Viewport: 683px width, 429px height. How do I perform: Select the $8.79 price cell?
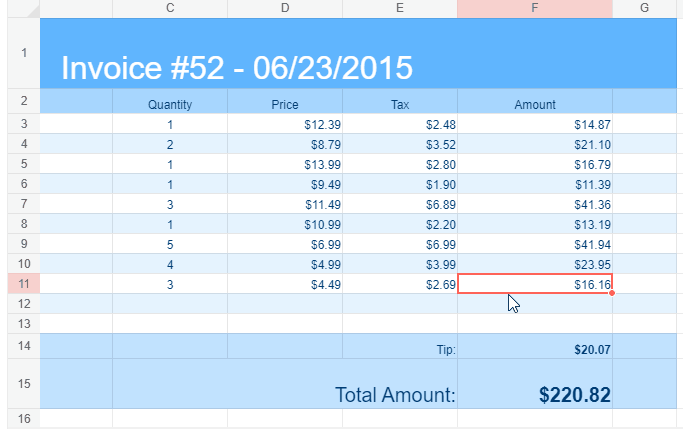point(285,144)
